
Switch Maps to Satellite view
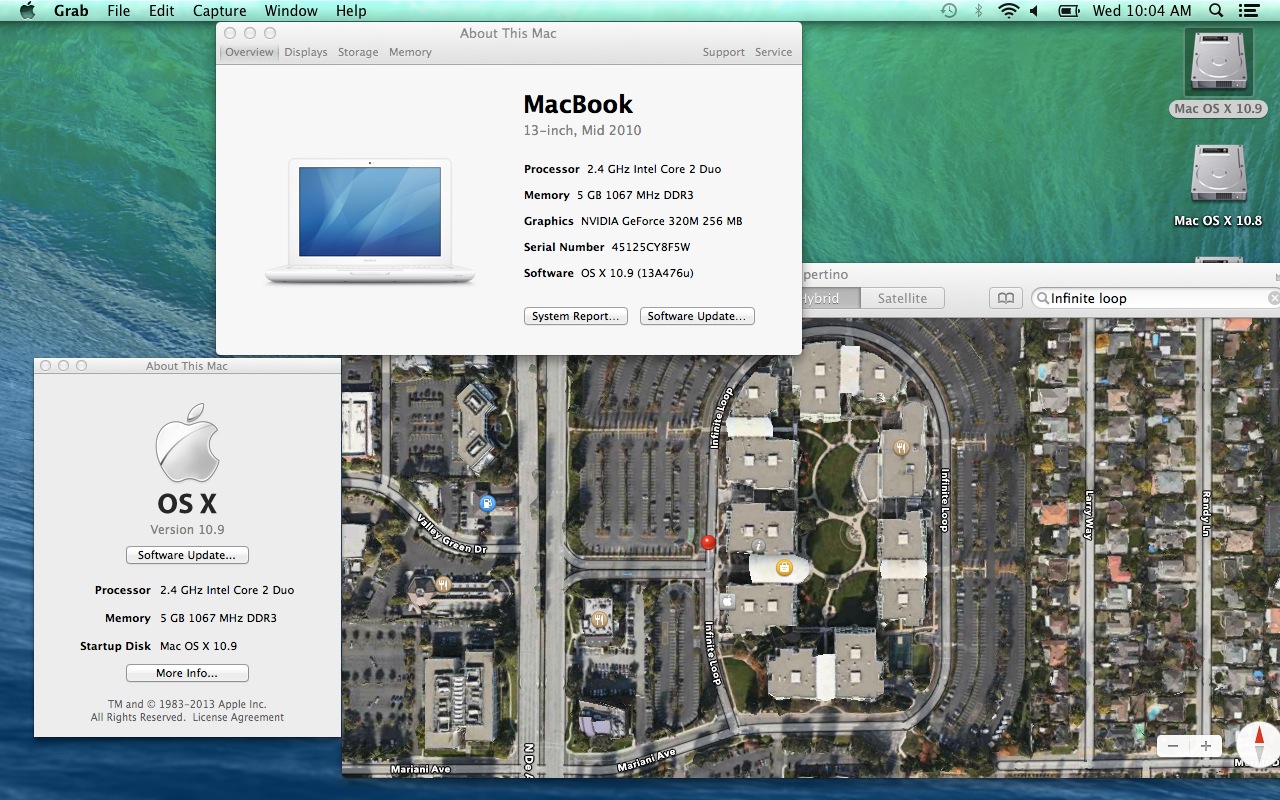pyautogui.click(x=902, y=298)
